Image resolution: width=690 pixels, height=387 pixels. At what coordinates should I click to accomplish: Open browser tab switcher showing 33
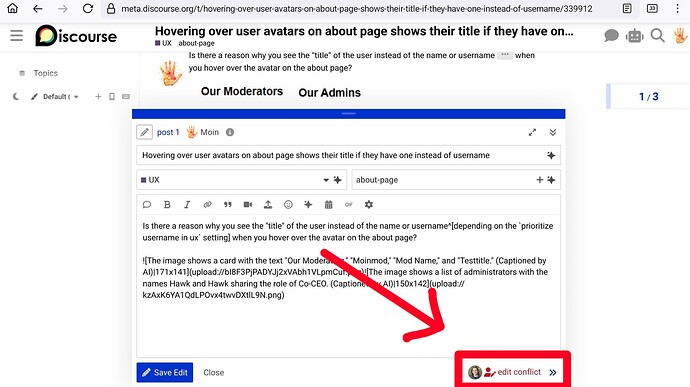(652, 8)
